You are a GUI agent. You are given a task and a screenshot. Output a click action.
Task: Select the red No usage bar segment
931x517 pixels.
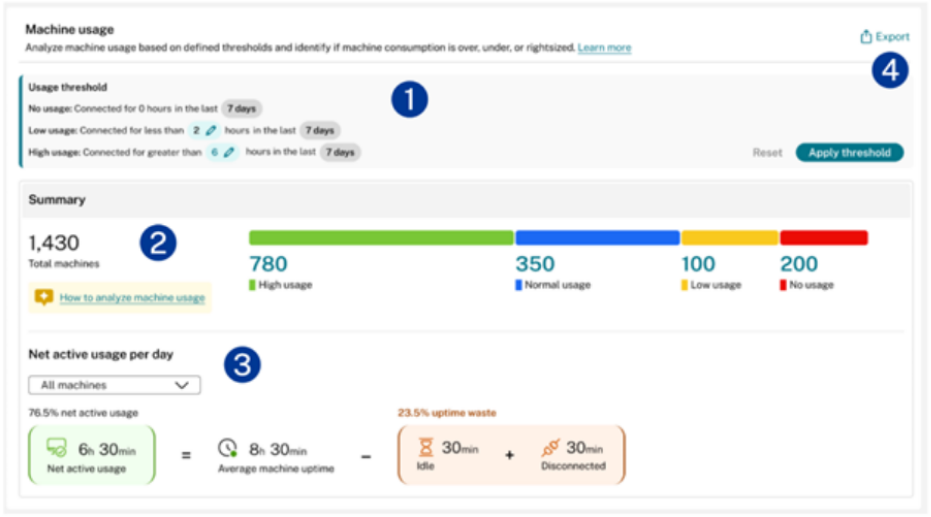[823, 238]
